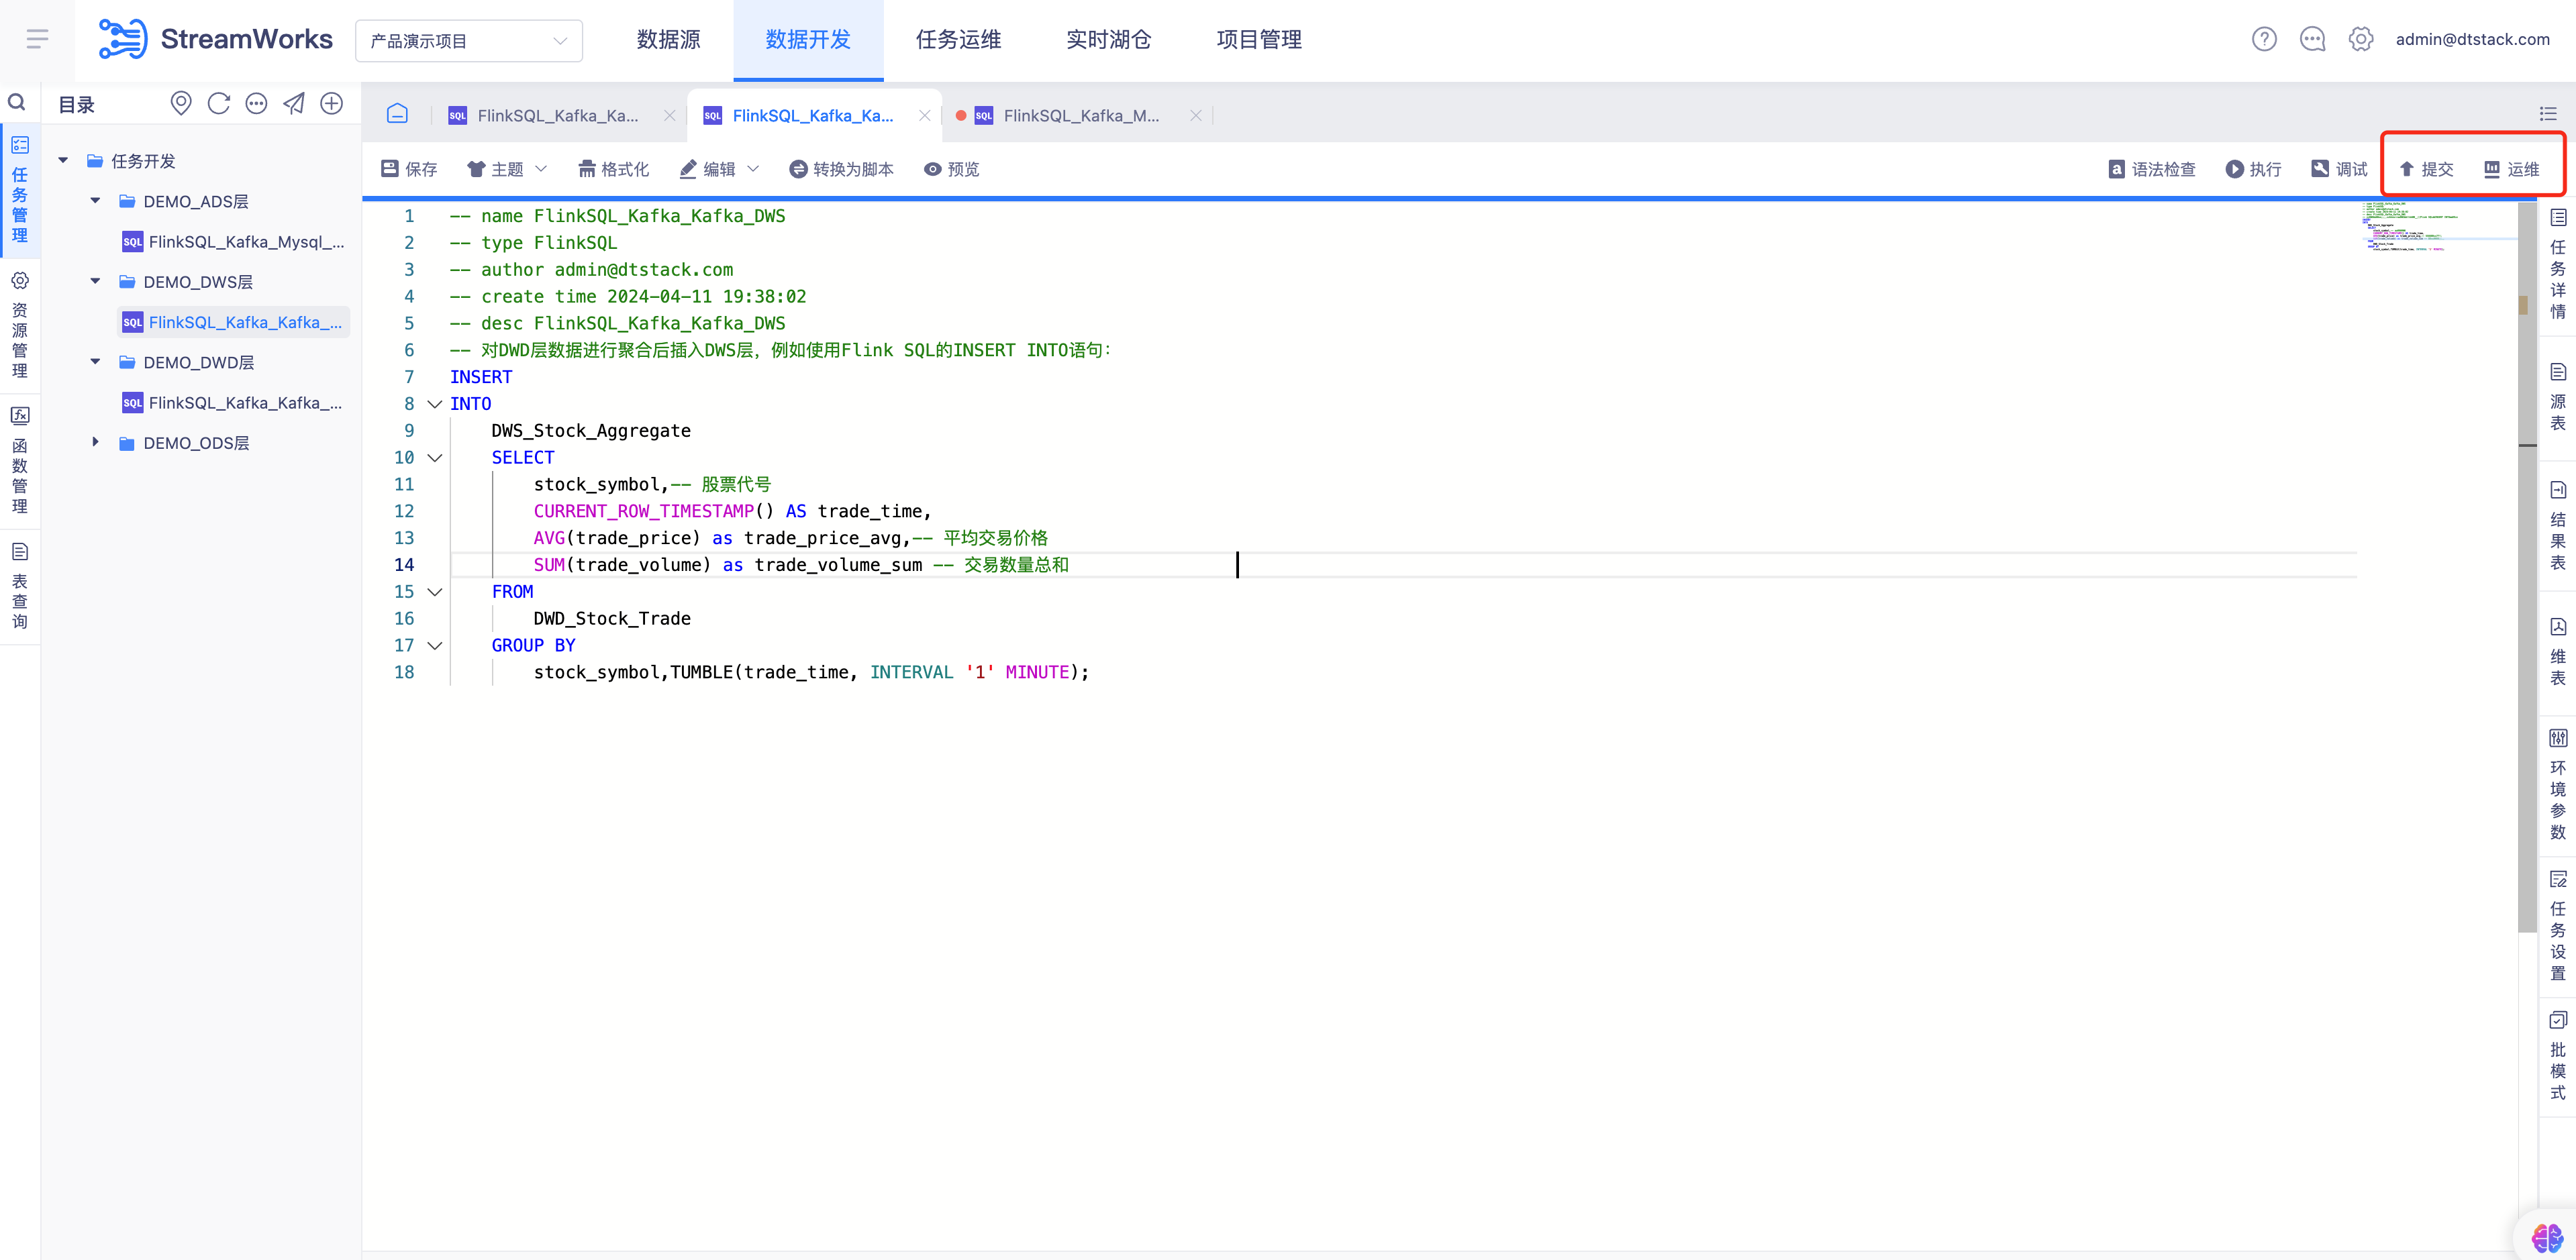
Task: Open 任务管理 in left sidebar
Action: pos(20,190)
